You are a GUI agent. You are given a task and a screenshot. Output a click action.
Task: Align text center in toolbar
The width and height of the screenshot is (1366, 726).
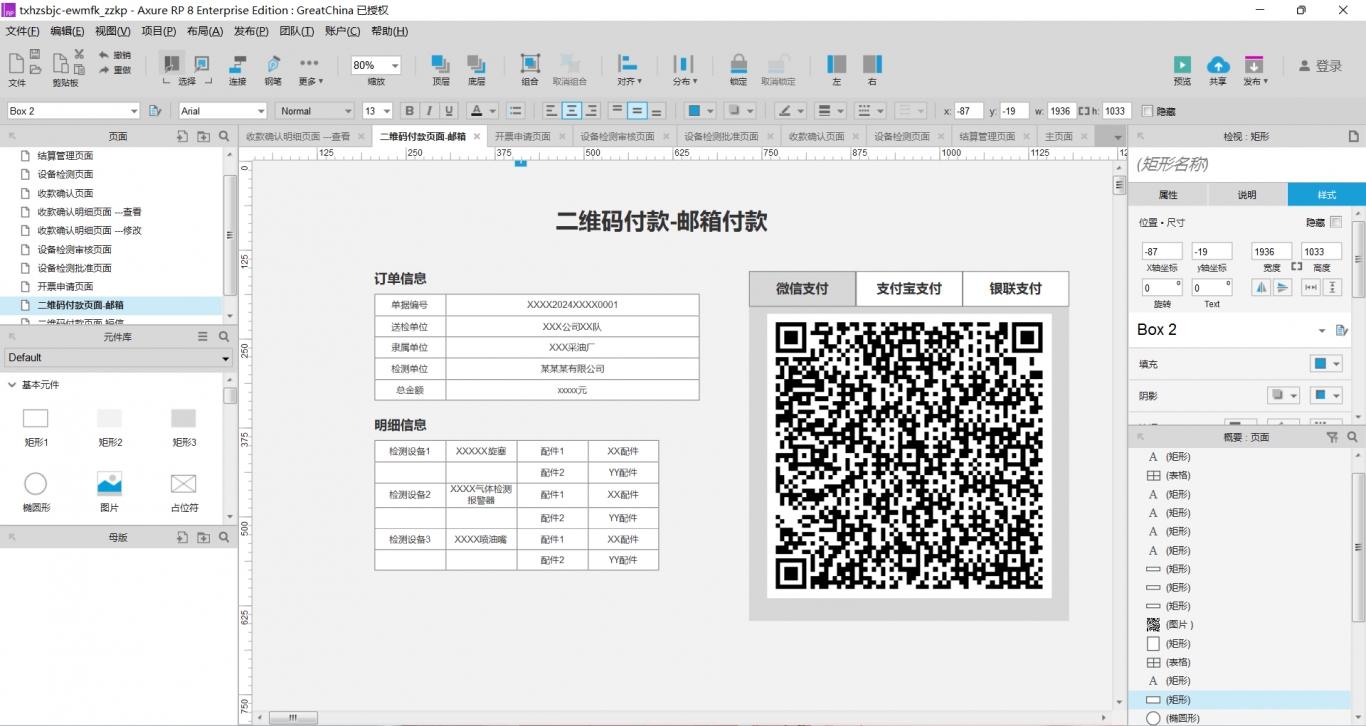571,111
